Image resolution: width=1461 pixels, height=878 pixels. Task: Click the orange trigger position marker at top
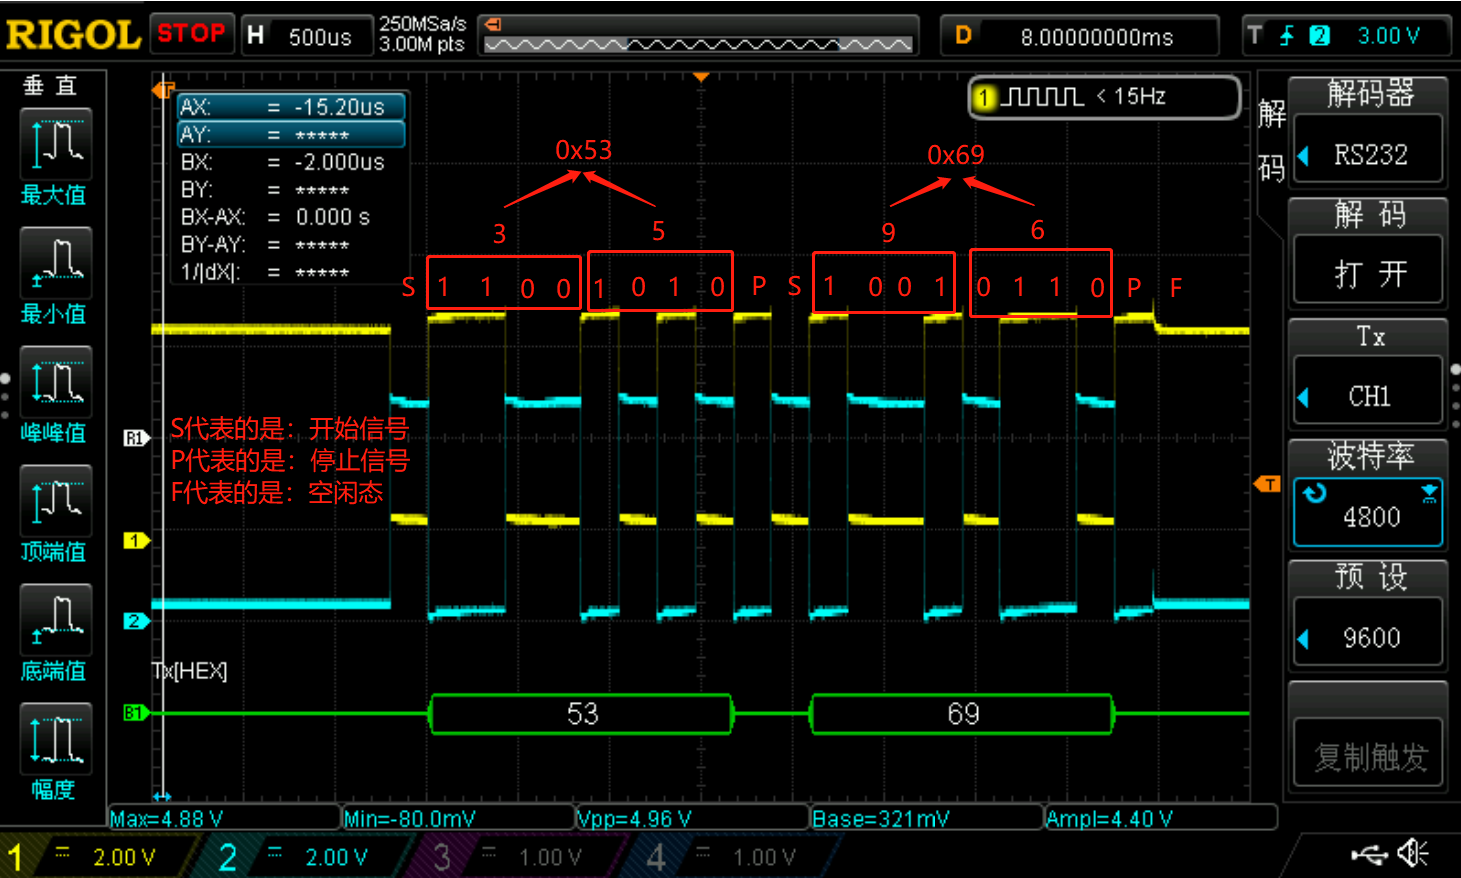pyautogui.click(x=701, y=77)
